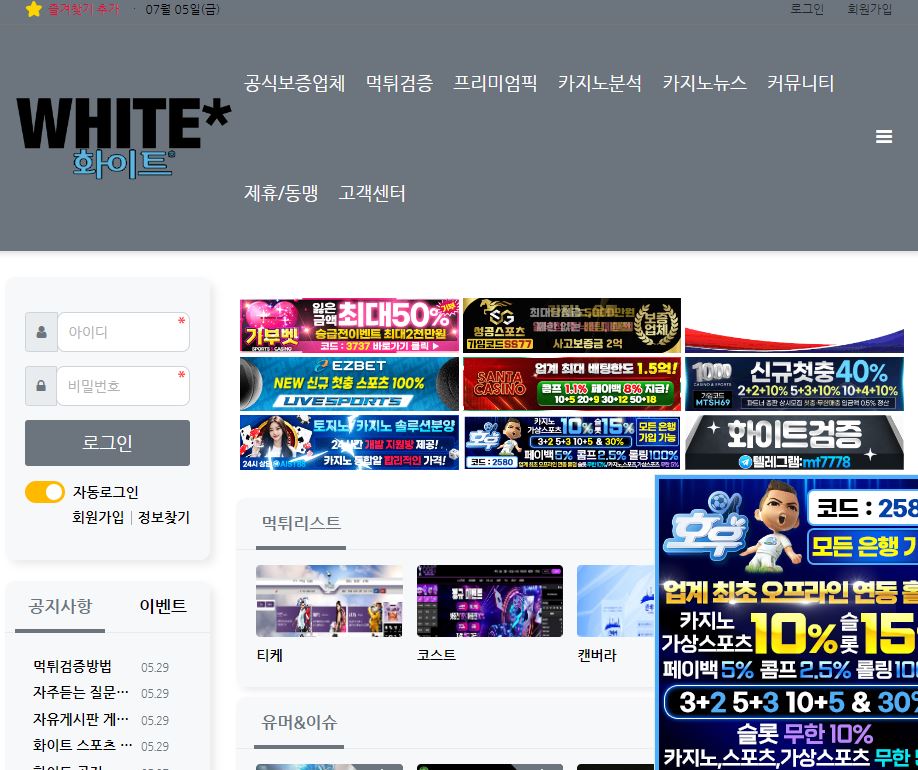Switch to the 이벤트 tab
This screenshot has width=918, height=770.
[x=163, y=606]
